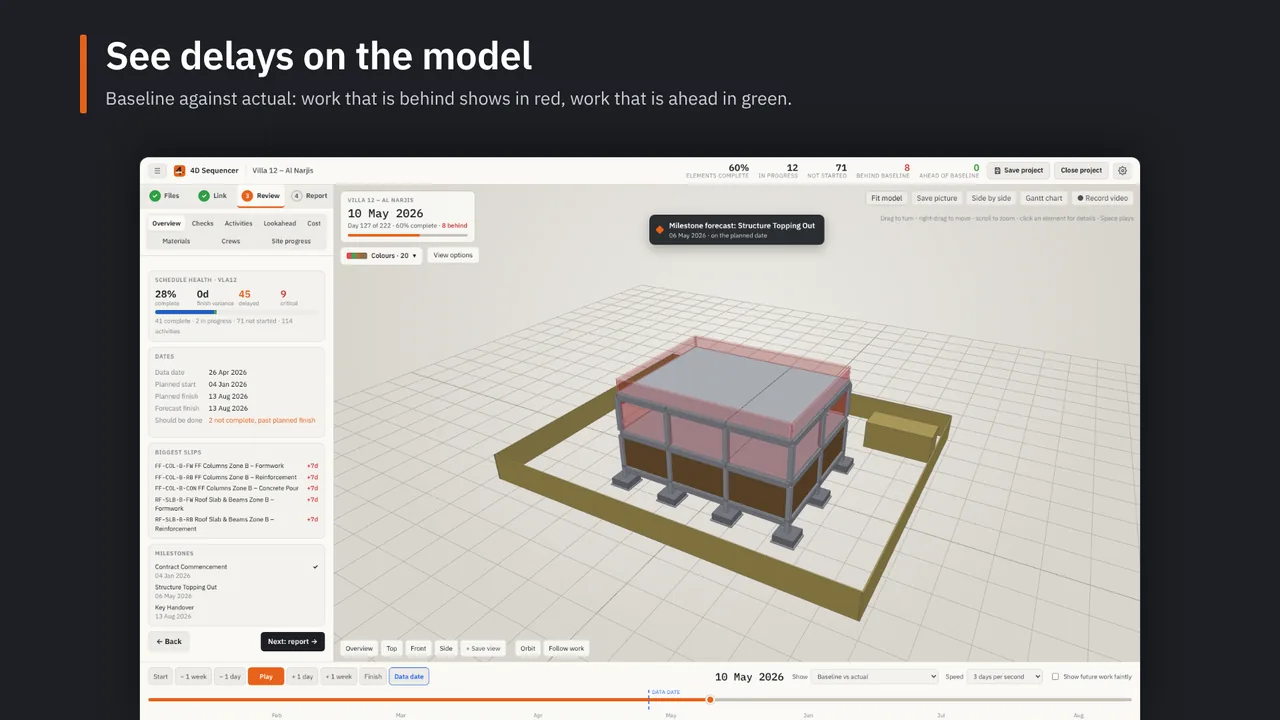Open the Materials tab

176,241
